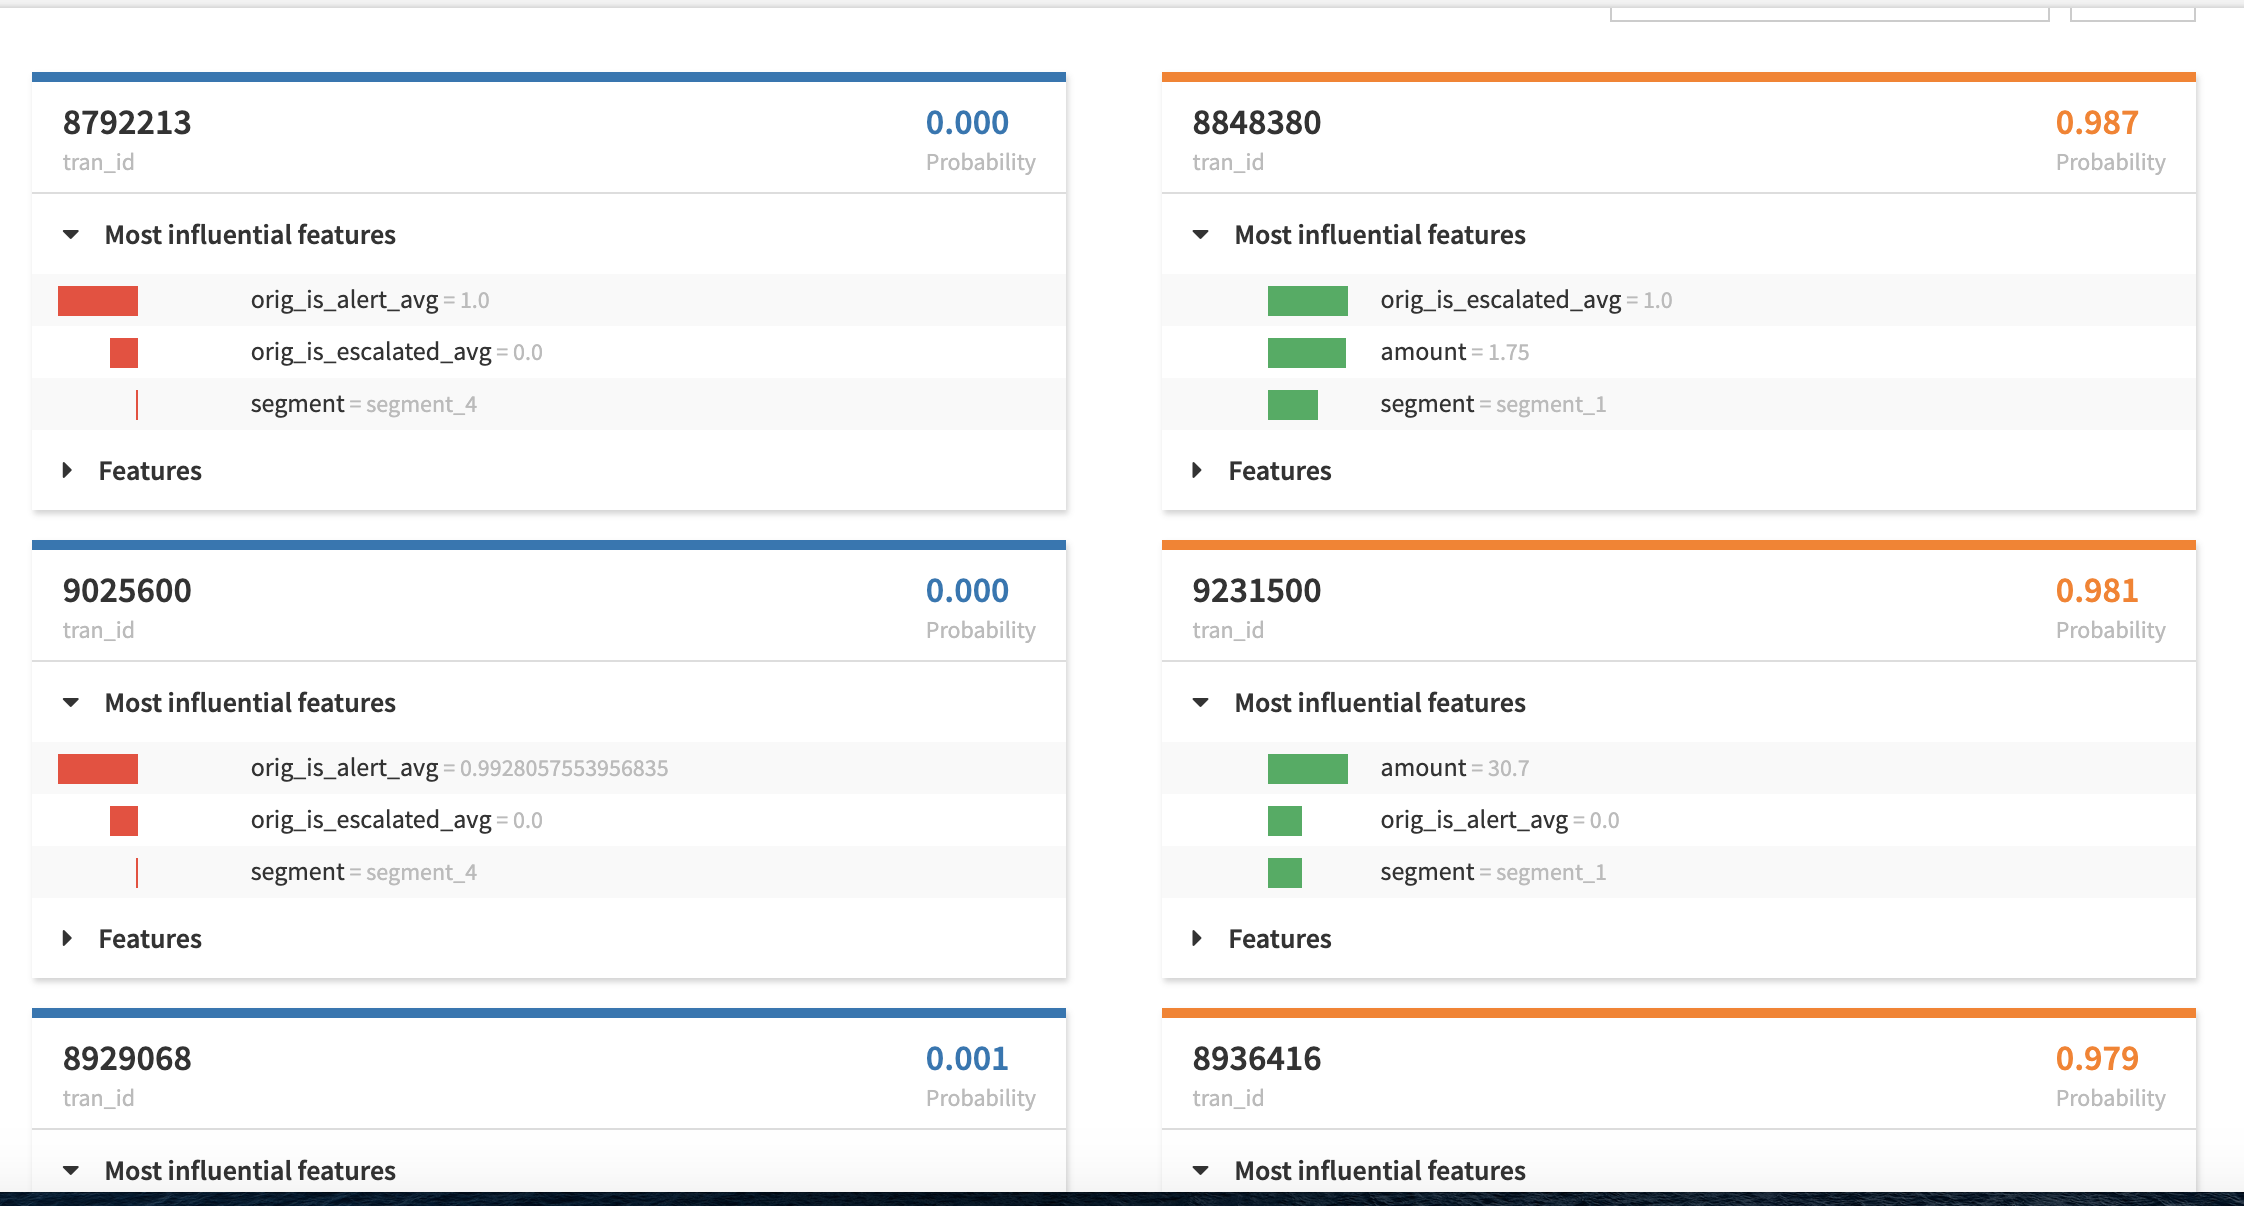
Task: Select segment = segment_4 row in card 9025600
Action: point(363,872)
